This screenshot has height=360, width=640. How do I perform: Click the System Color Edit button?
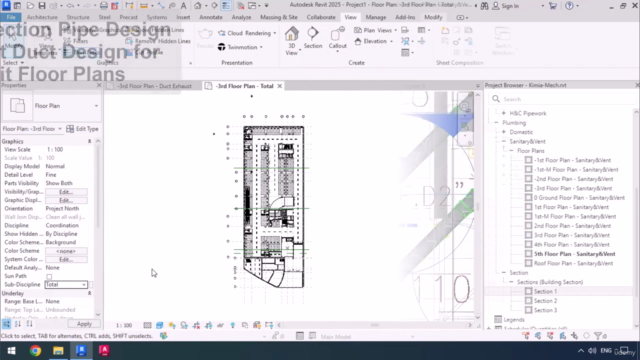point(66,260)
